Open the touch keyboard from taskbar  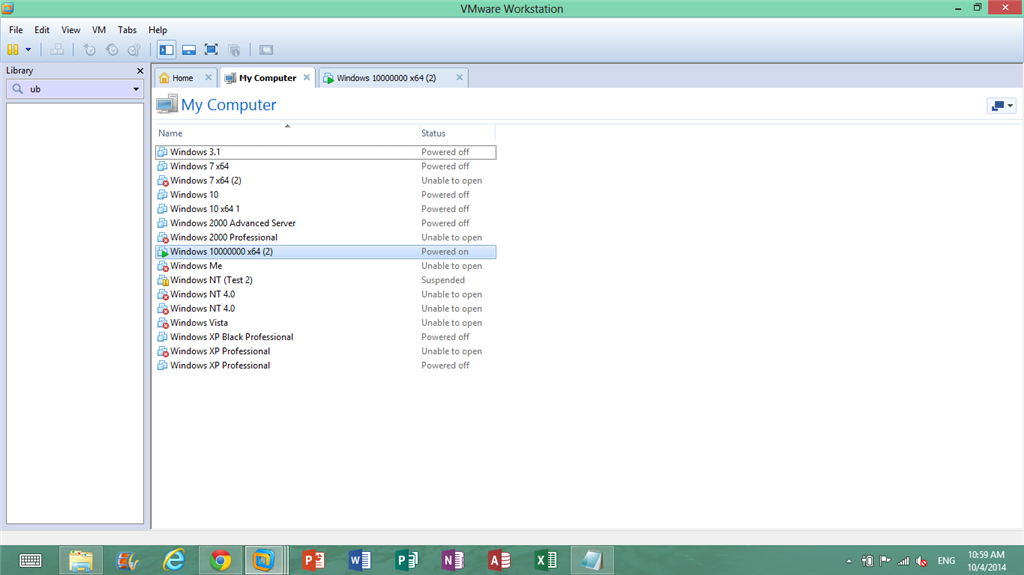coord(30,560)
